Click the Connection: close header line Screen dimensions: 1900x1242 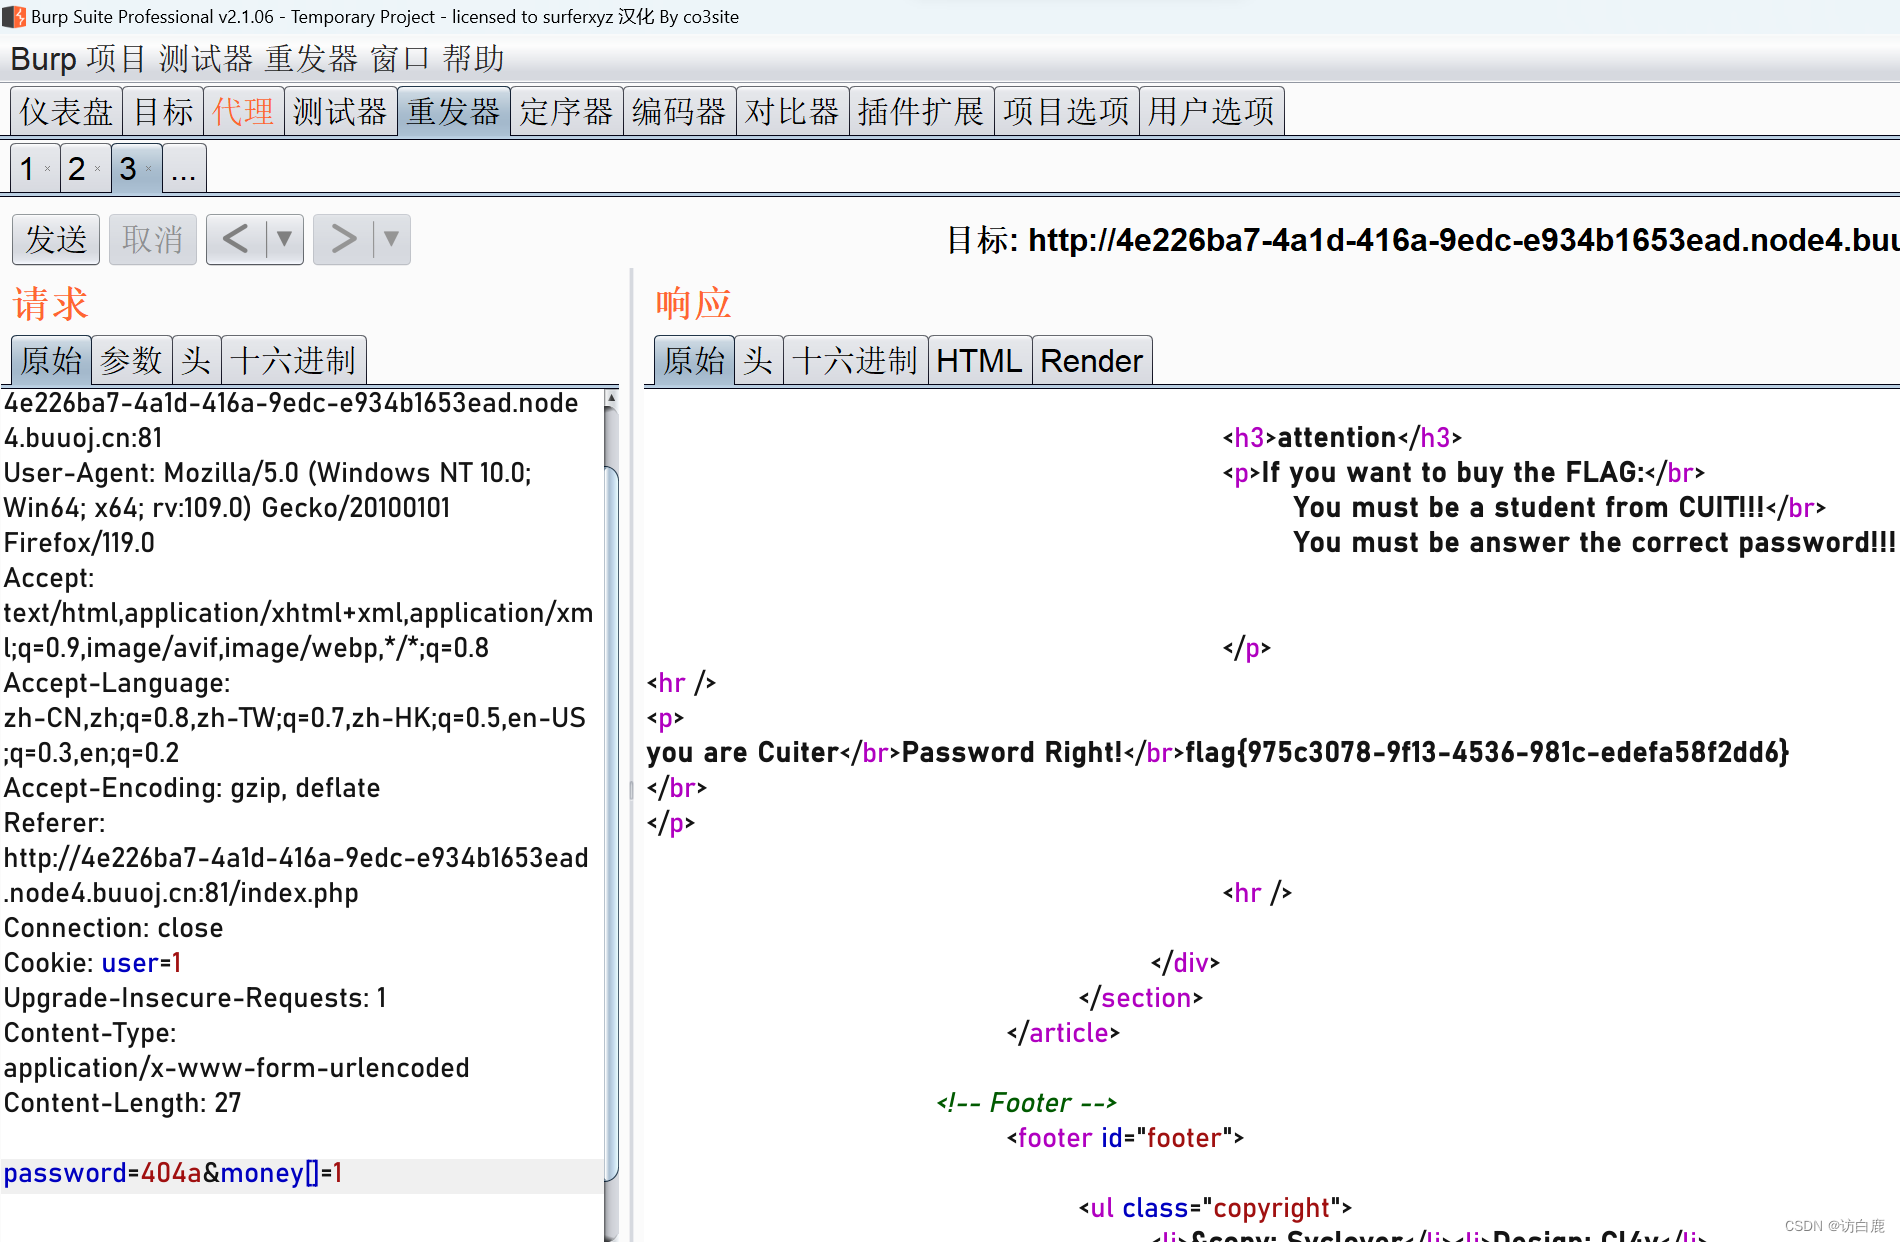coord(113,928)
